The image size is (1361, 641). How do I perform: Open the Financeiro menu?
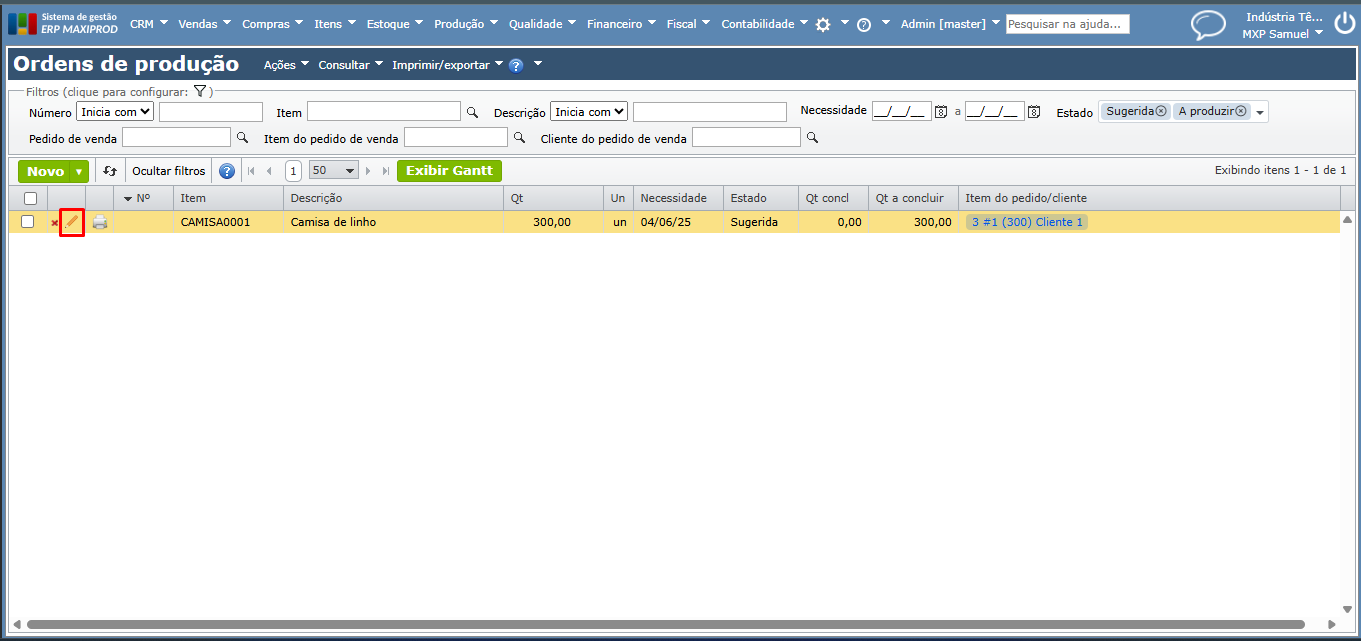click(621, 24)
